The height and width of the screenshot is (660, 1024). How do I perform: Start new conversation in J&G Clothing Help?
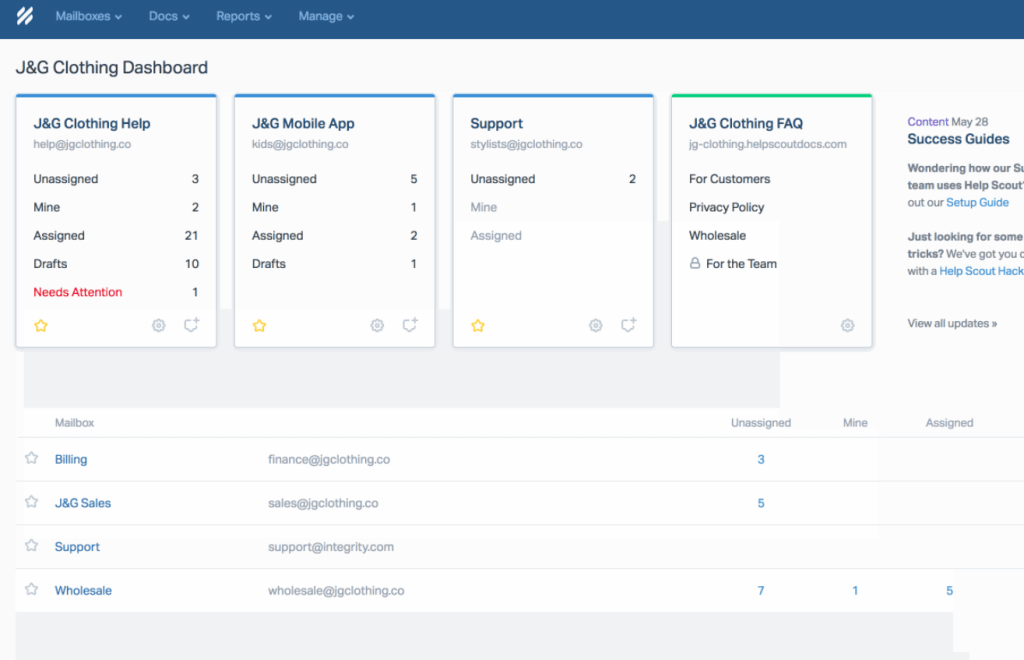coord(191,325)
